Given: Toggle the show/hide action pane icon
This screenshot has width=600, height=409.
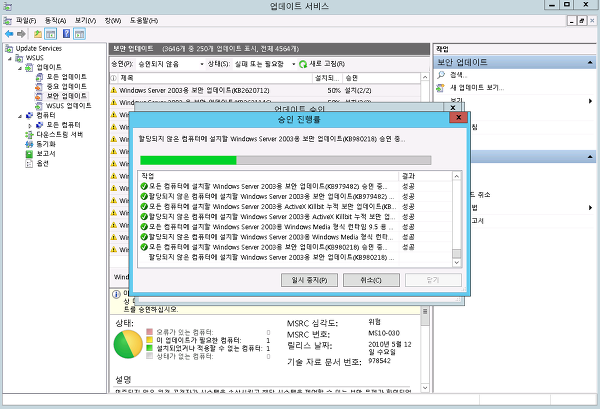Looking at the screenshot, I should (79, 34).
